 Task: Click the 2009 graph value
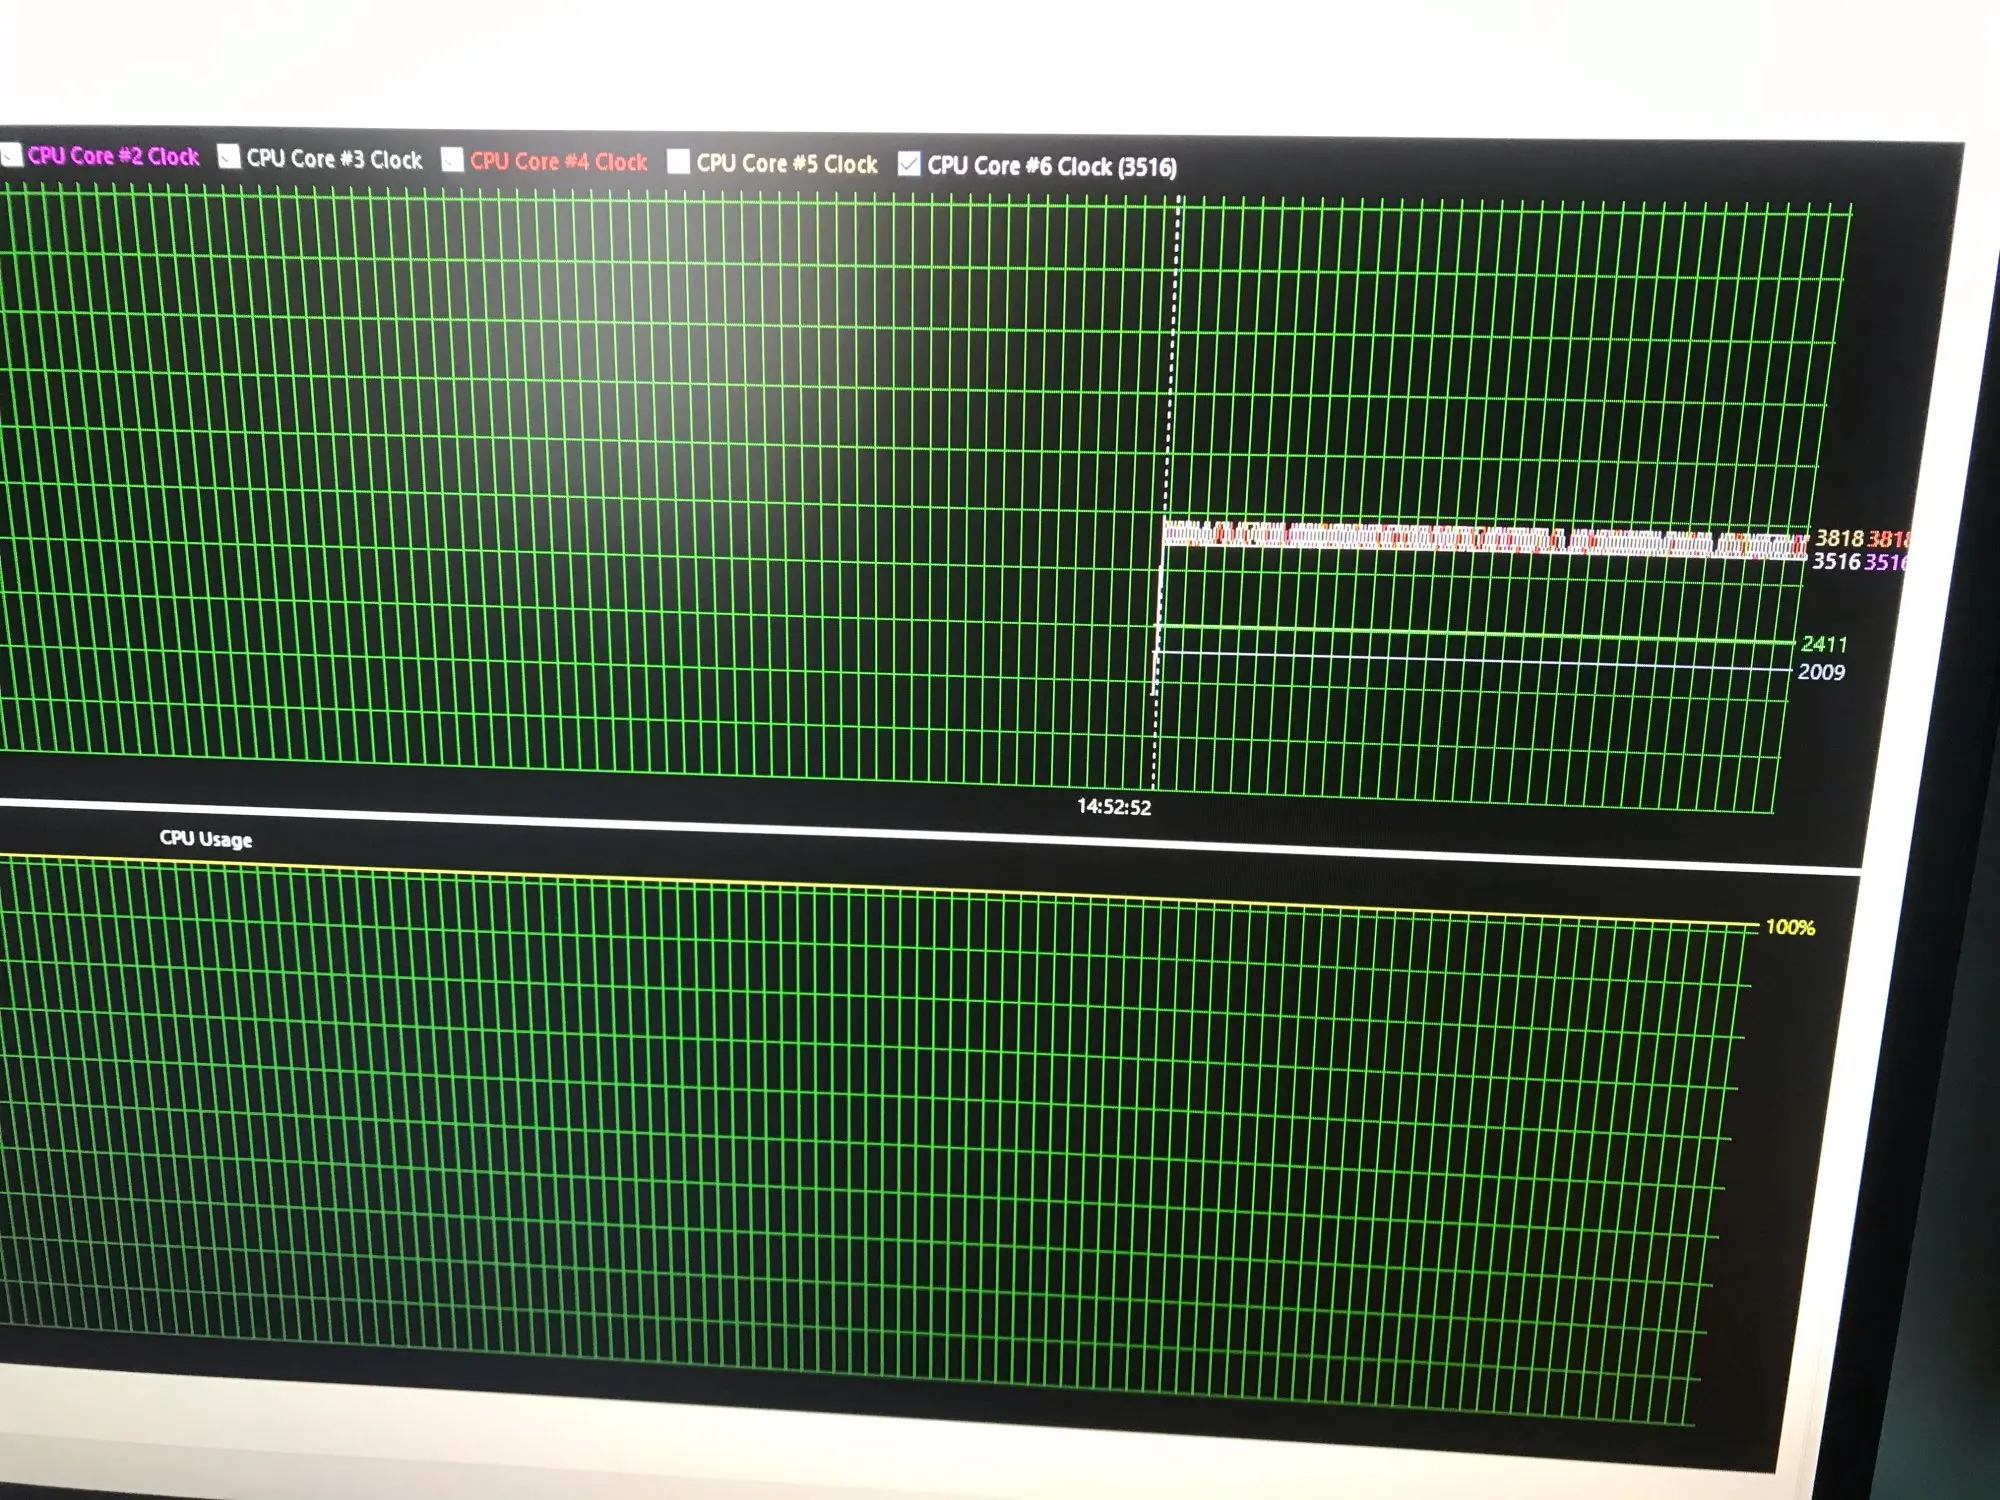1820,672
